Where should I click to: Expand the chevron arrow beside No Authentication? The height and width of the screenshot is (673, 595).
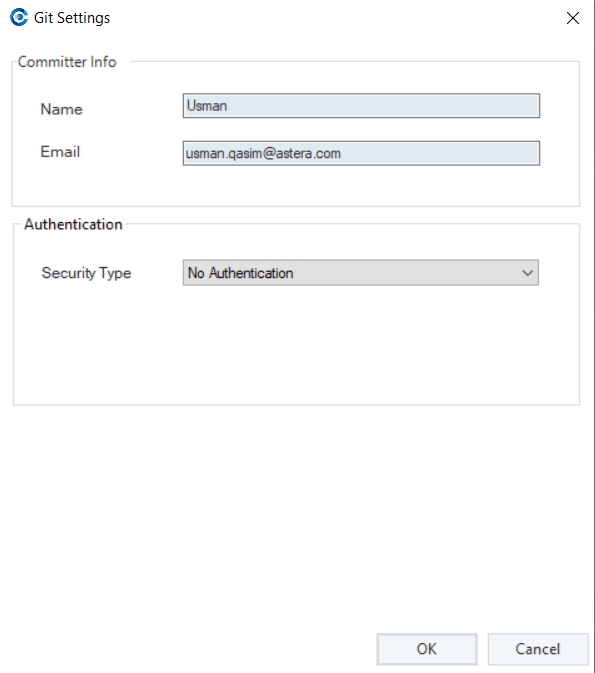coord(527,273)
